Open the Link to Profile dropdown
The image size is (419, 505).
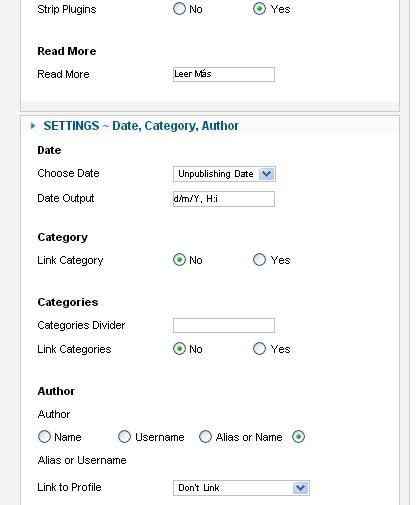241,488
